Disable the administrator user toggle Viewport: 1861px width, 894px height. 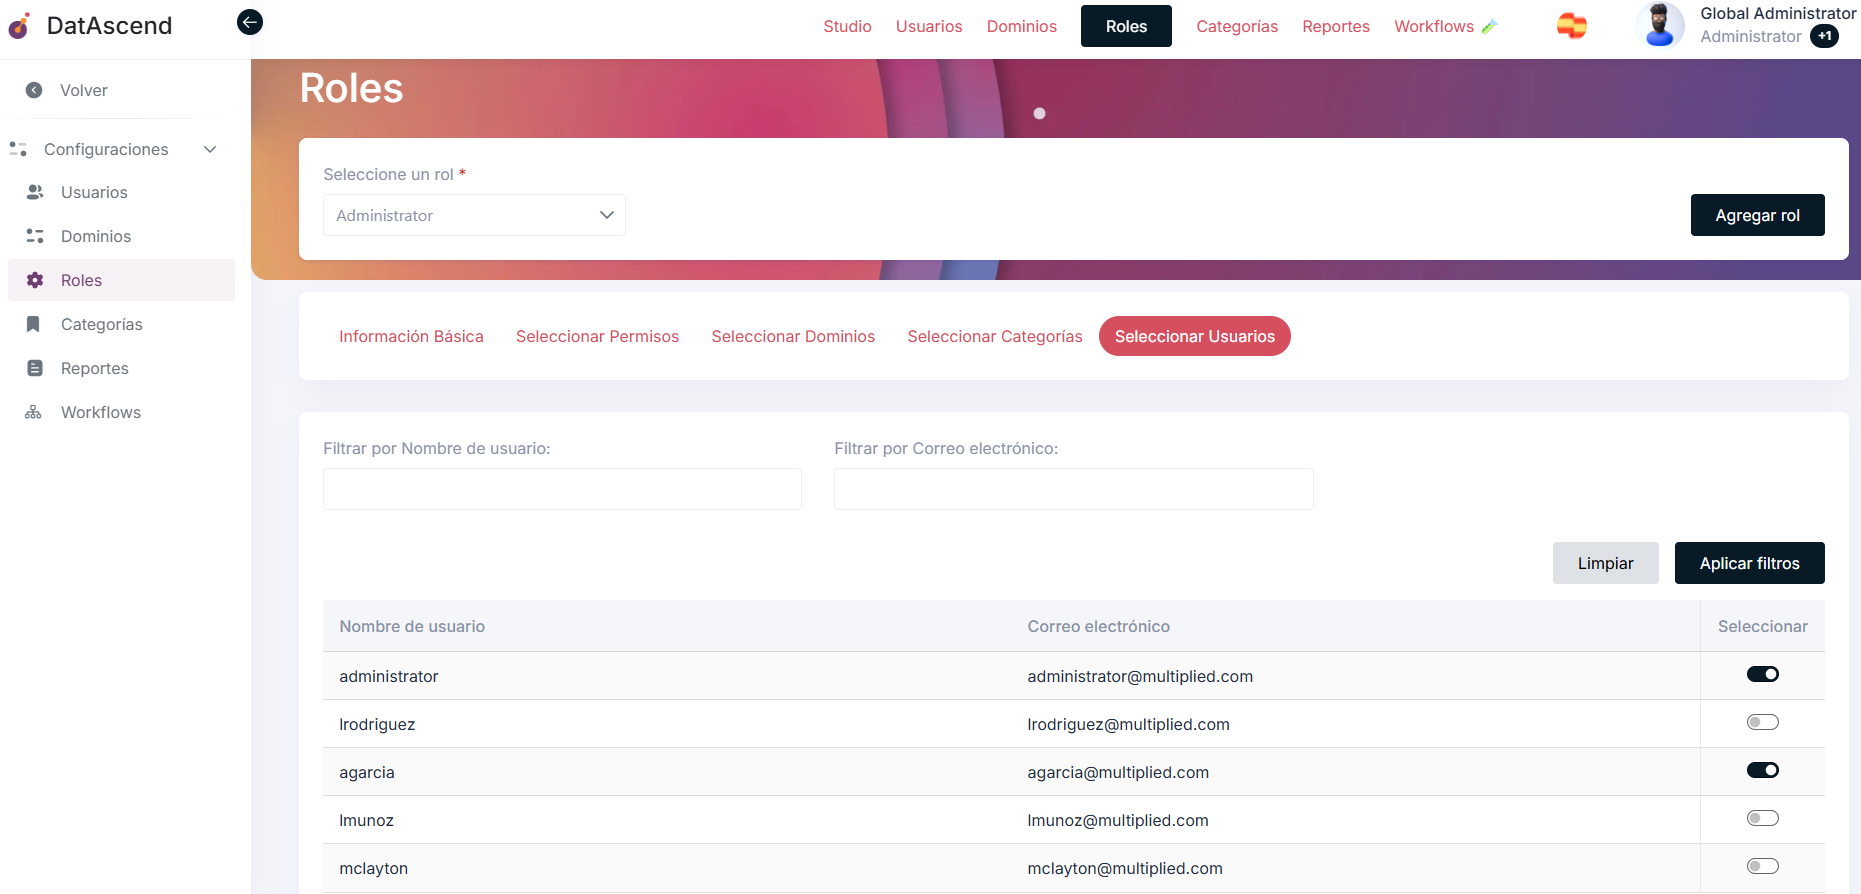coord(1762,674)
